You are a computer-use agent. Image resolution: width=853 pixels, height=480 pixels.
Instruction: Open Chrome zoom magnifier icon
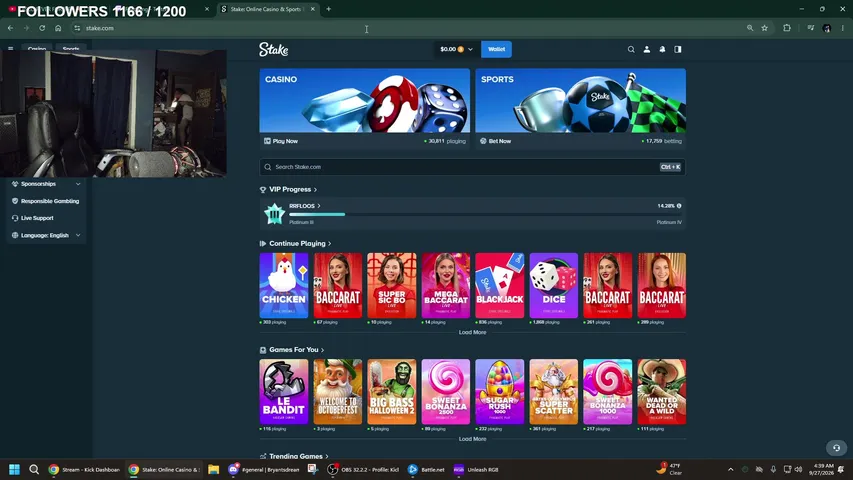(x=750, y=28)
